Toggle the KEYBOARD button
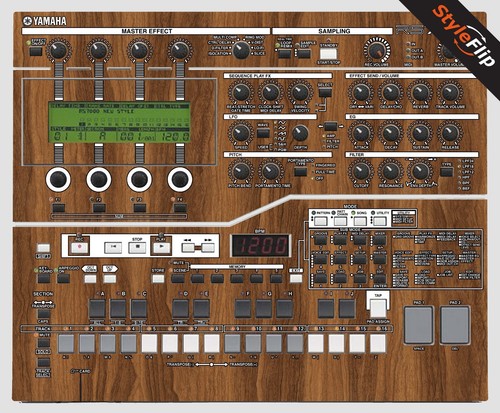 44,278
